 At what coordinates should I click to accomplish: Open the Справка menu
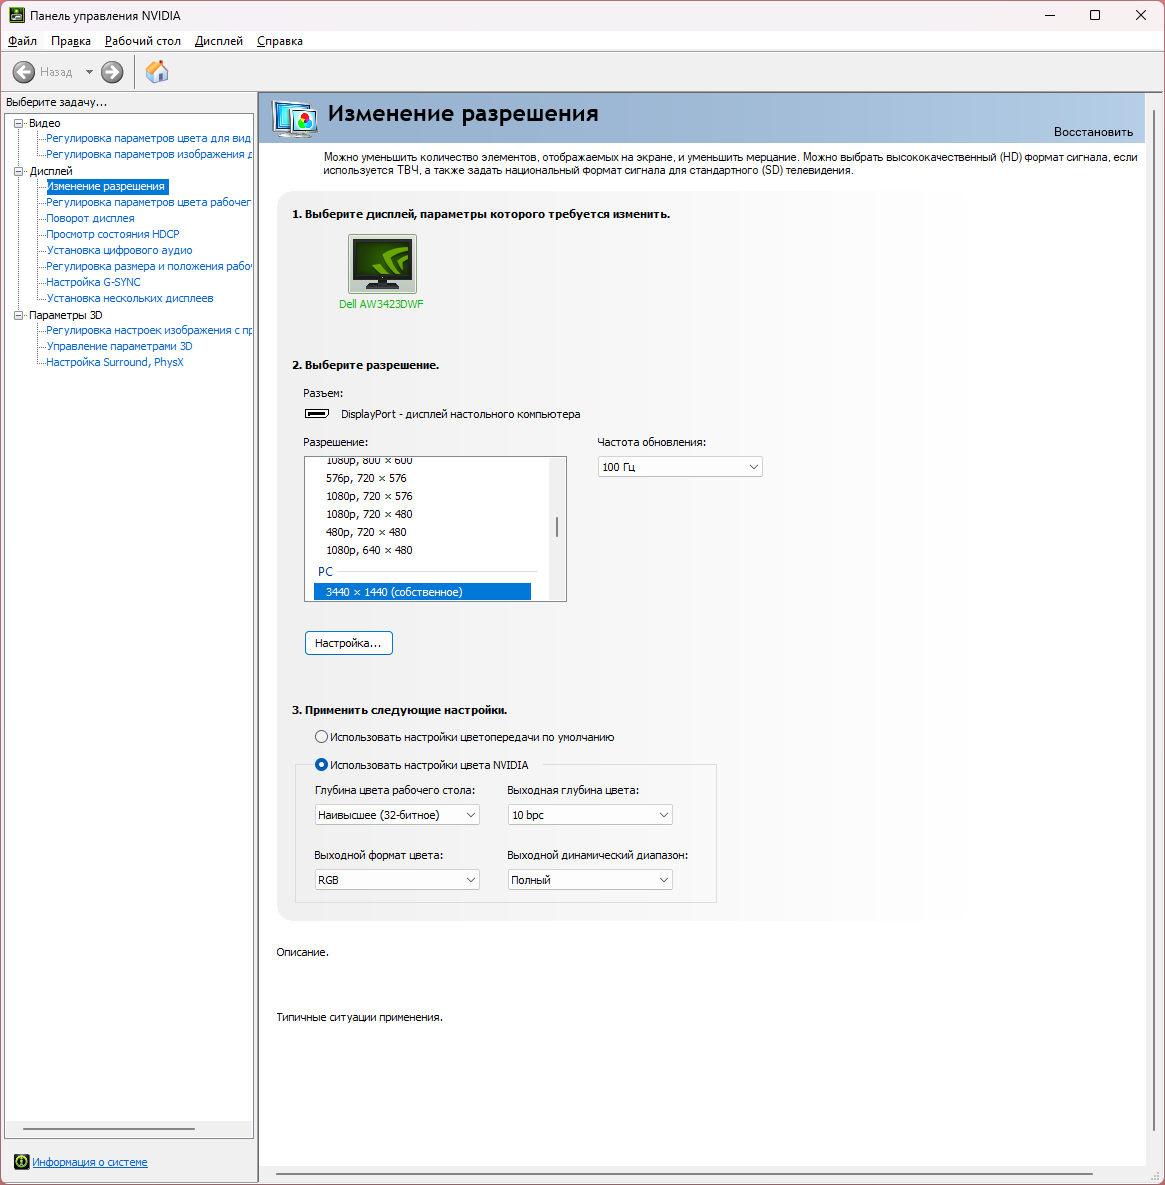click(x=280, y=41)
